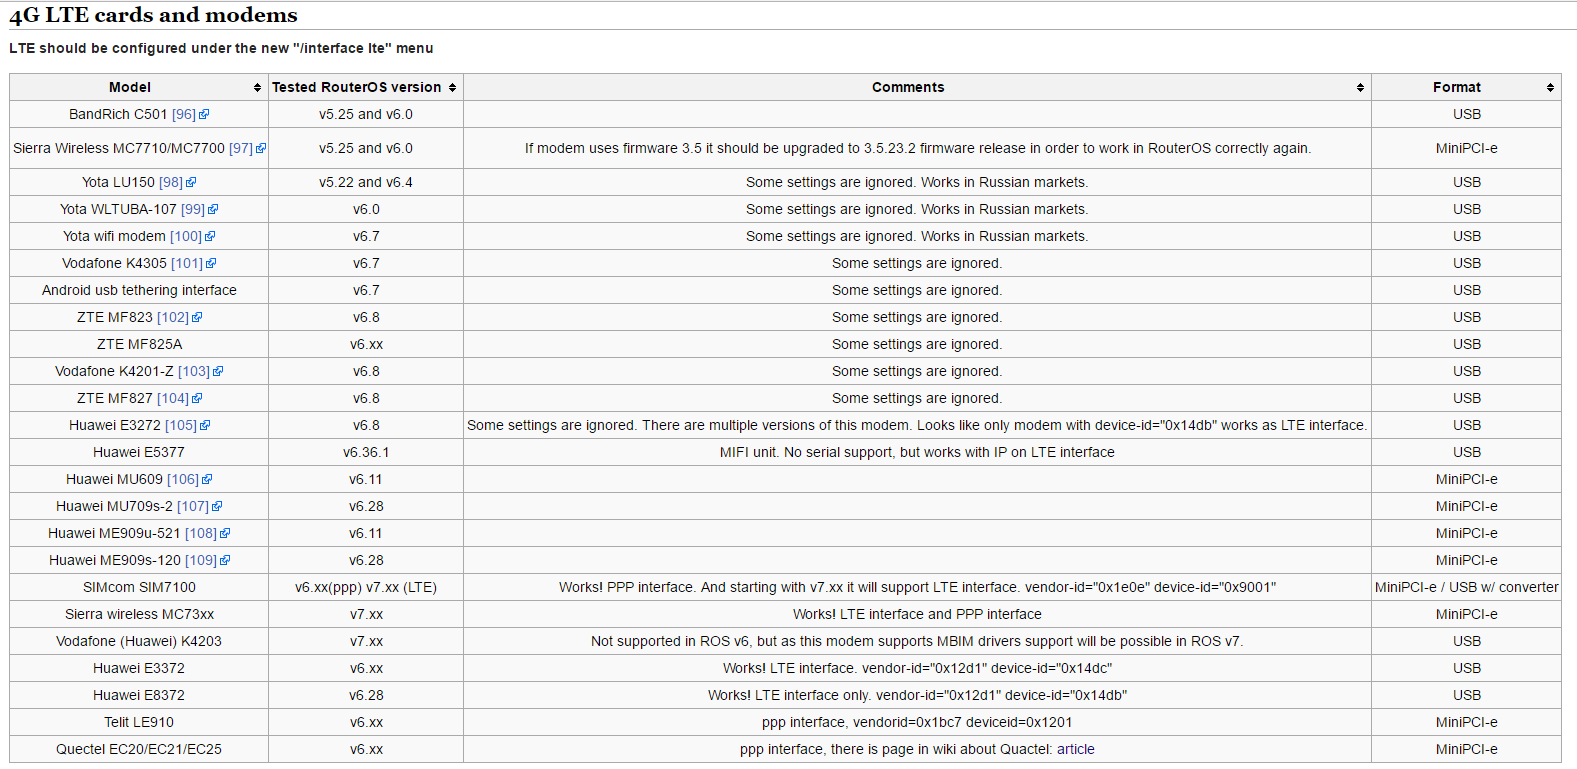
Task: Click external link icon next to ZTE MF823
Action: pos(197,318)
